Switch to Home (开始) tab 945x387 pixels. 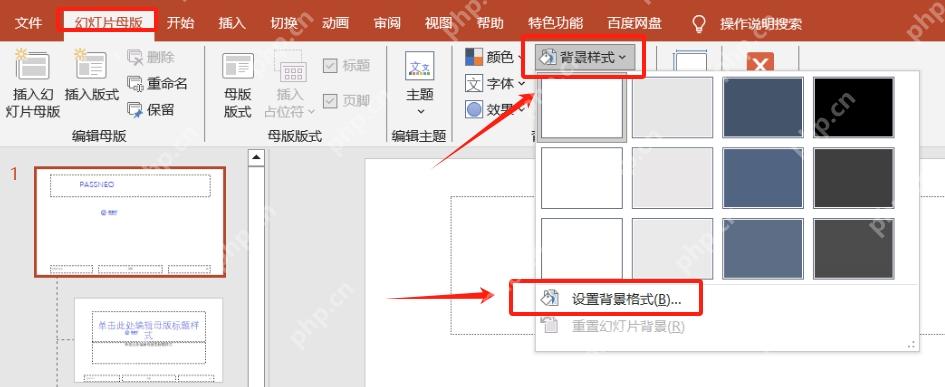pos(180,23)
